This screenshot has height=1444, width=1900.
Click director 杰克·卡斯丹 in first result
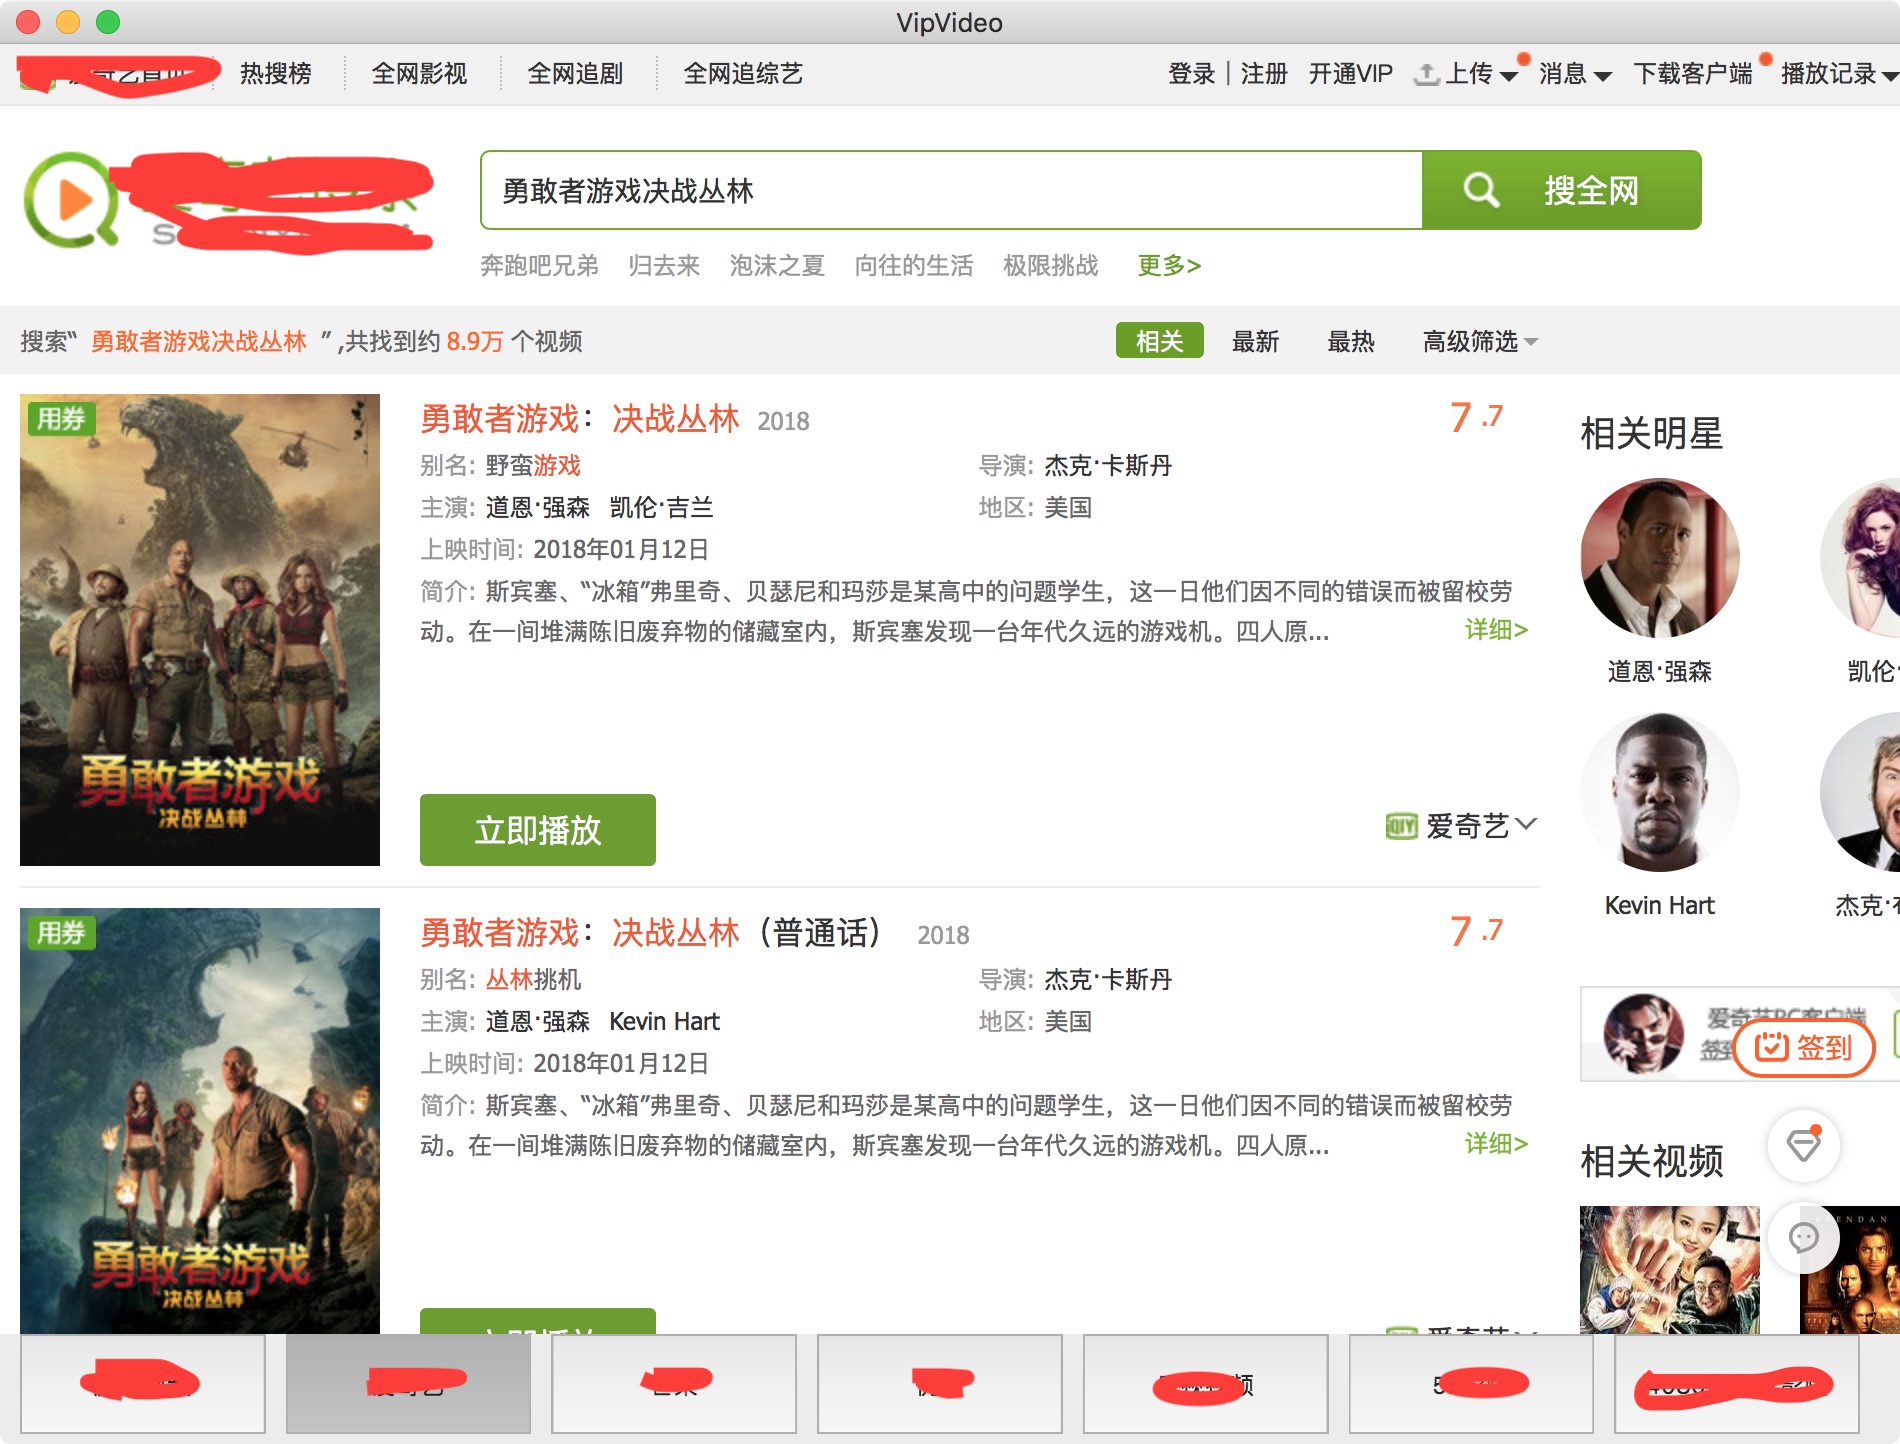(x=1108, y=466)
